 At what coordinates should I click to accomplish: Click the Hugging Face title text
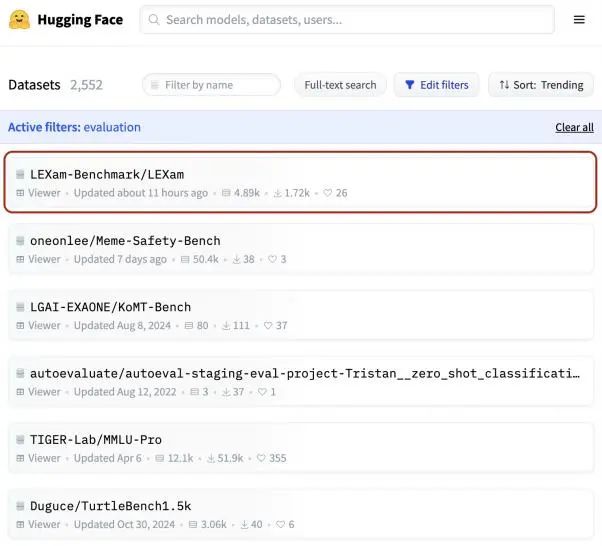click(x=80, y=20)
